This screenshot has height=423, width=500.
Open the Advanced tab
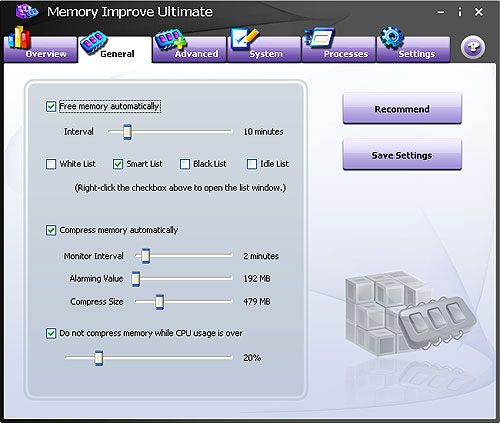coord(190,50)
